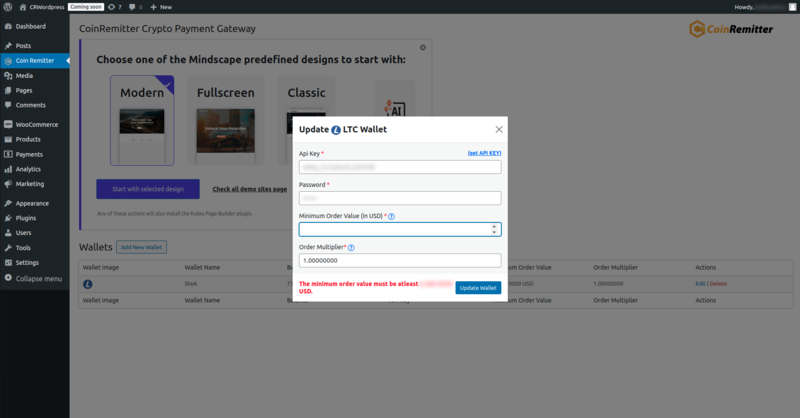
Task: Click the liteA wallet Litecoin icon
Action: pyautogui.click(x=88, y=284)
